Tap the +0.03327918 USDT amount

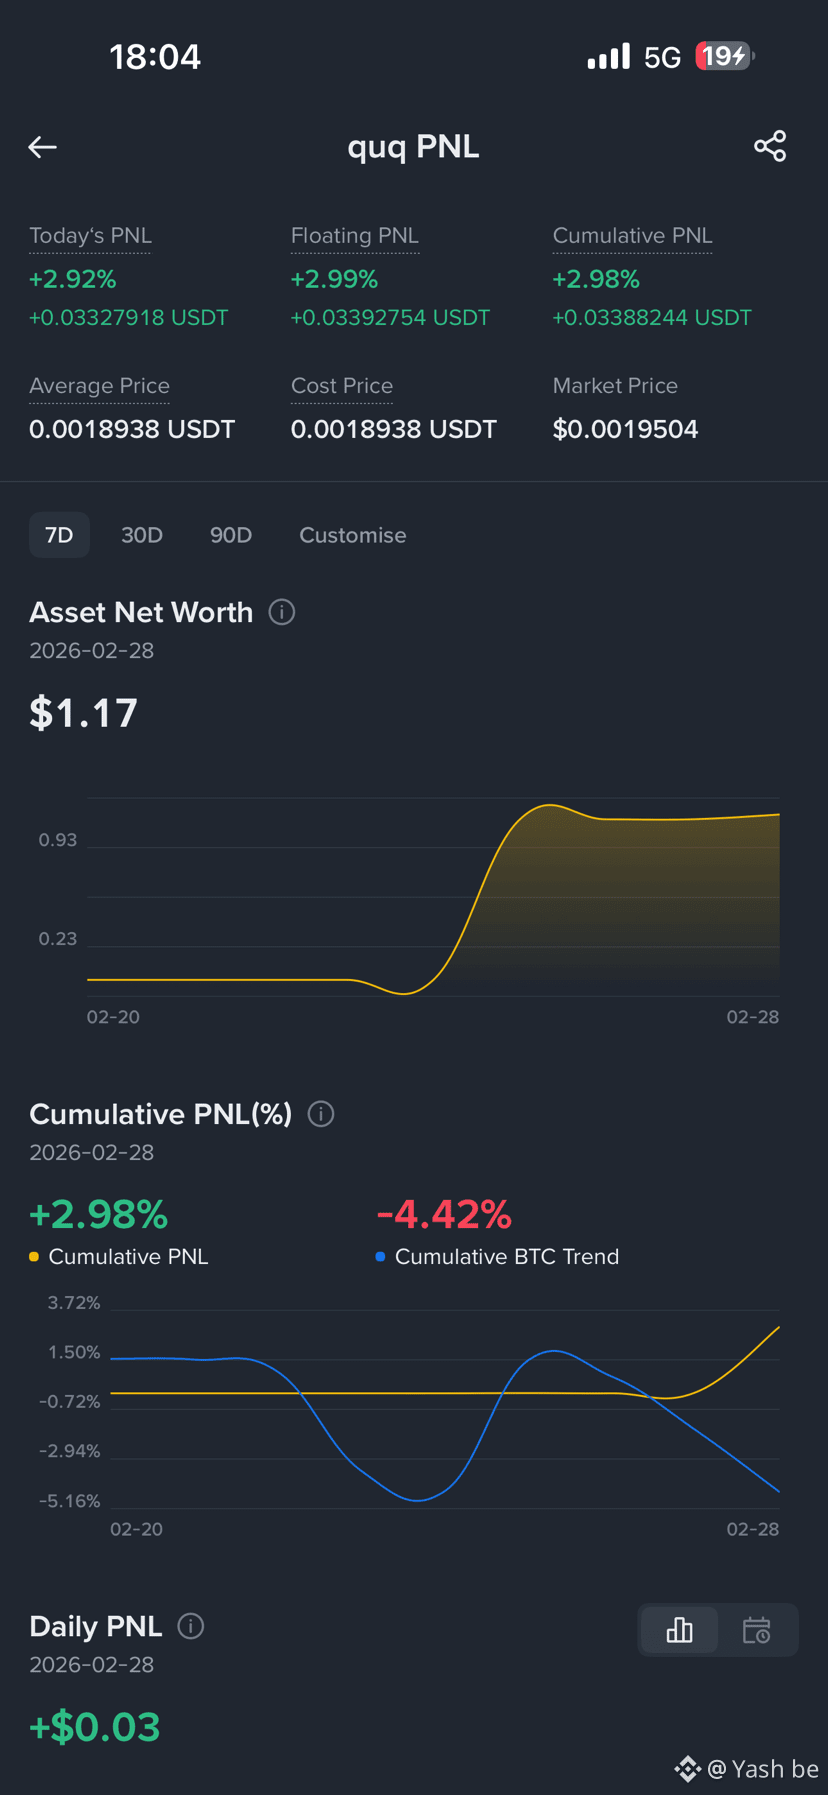[128, 318]
